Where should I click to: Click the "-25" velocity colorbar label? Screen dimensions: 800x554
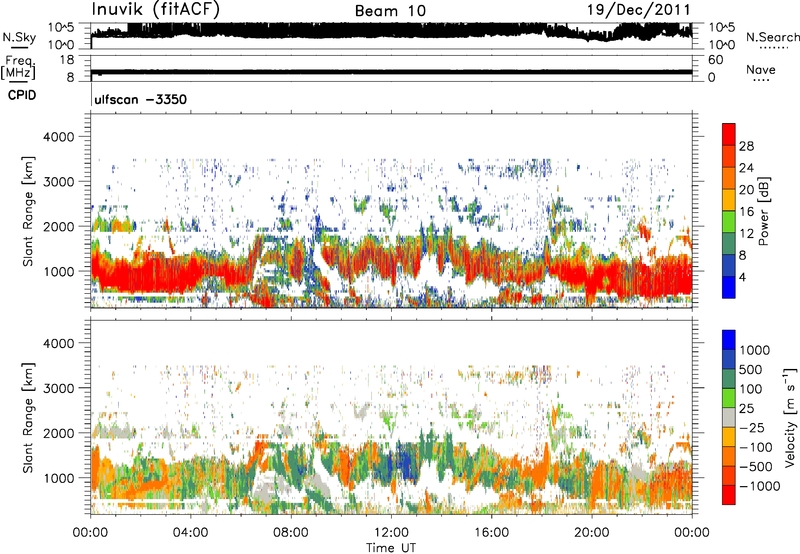click(751, 427)
